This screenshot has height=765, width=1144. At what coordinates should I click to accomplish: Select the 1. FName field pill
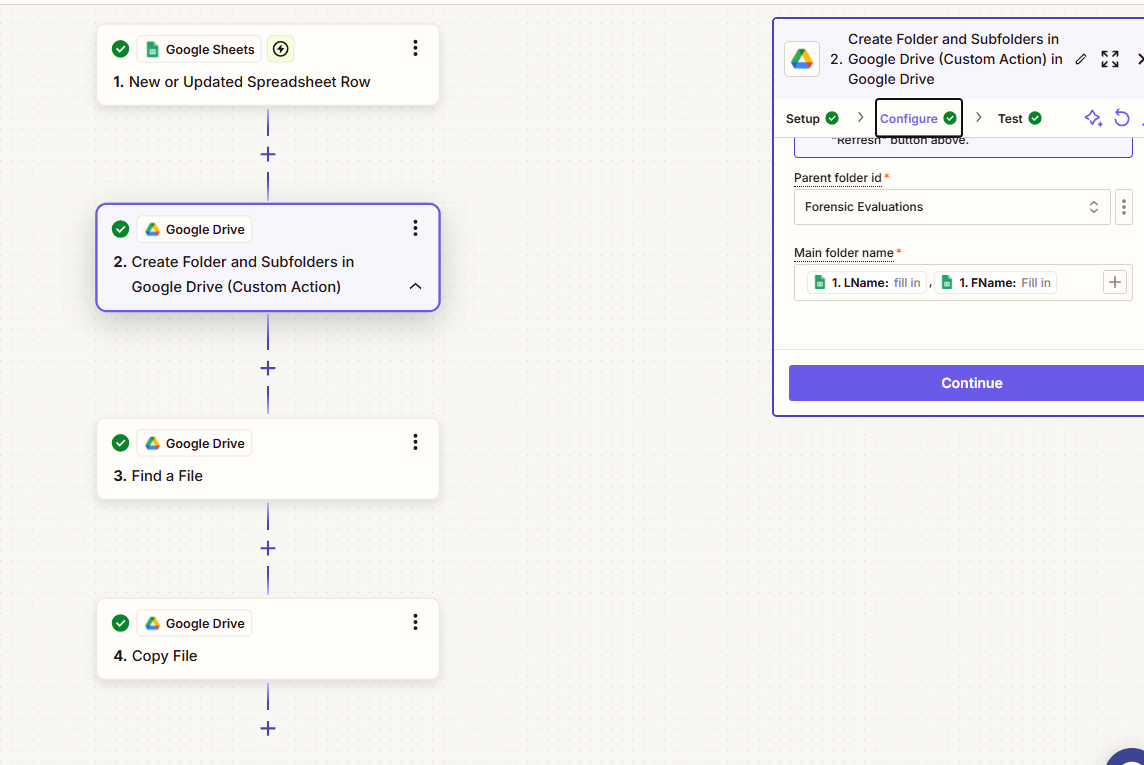point(995,282)
